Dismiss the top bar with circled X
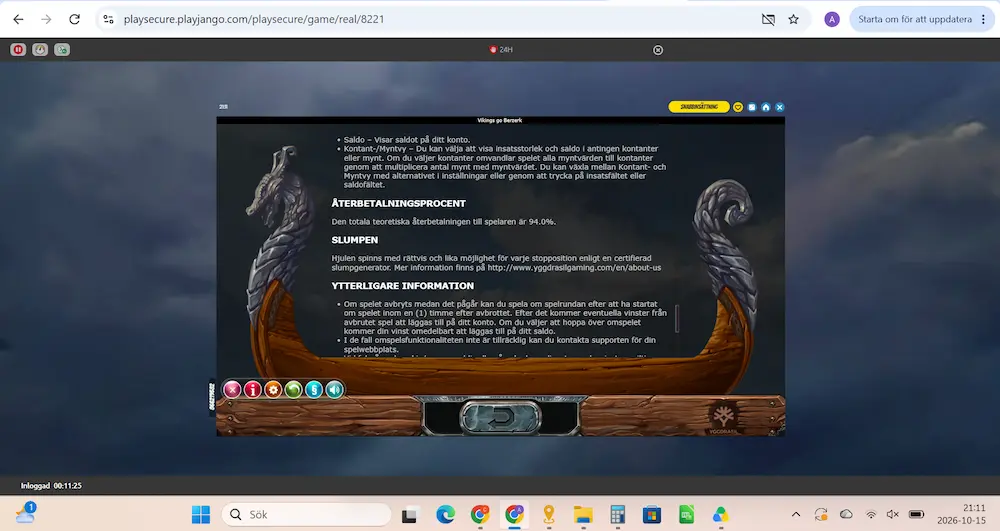This screenshot has height=531, width=1000. [658, 50]
